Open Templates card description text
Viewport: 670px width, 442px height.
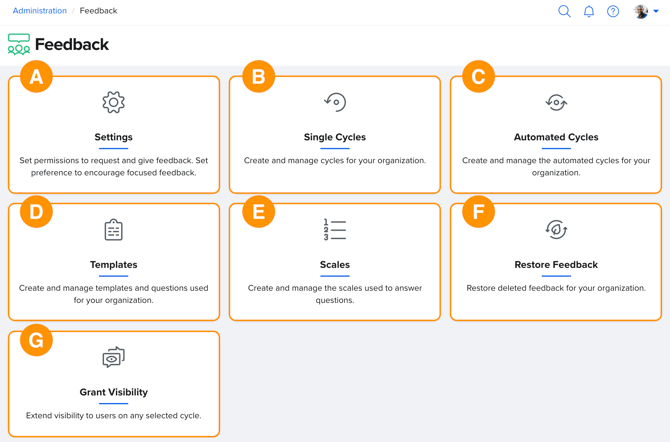point(114,294)
